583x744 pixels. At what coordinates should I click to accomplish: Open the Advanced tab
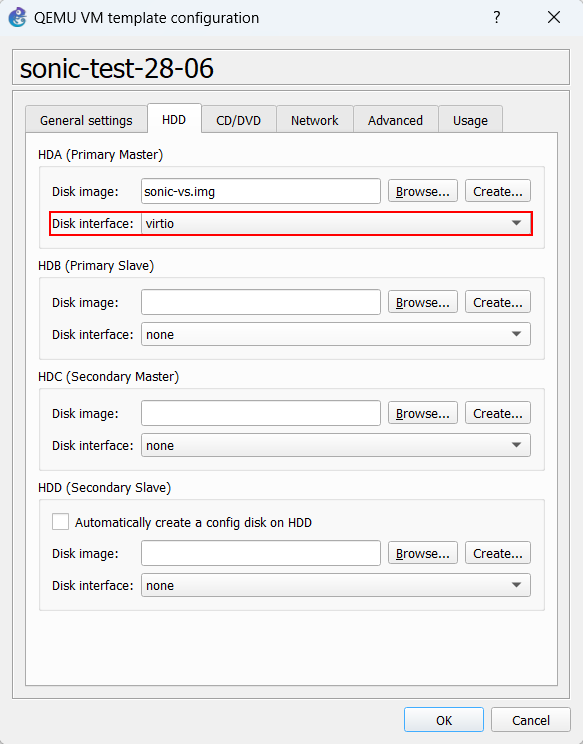[395, 121]
